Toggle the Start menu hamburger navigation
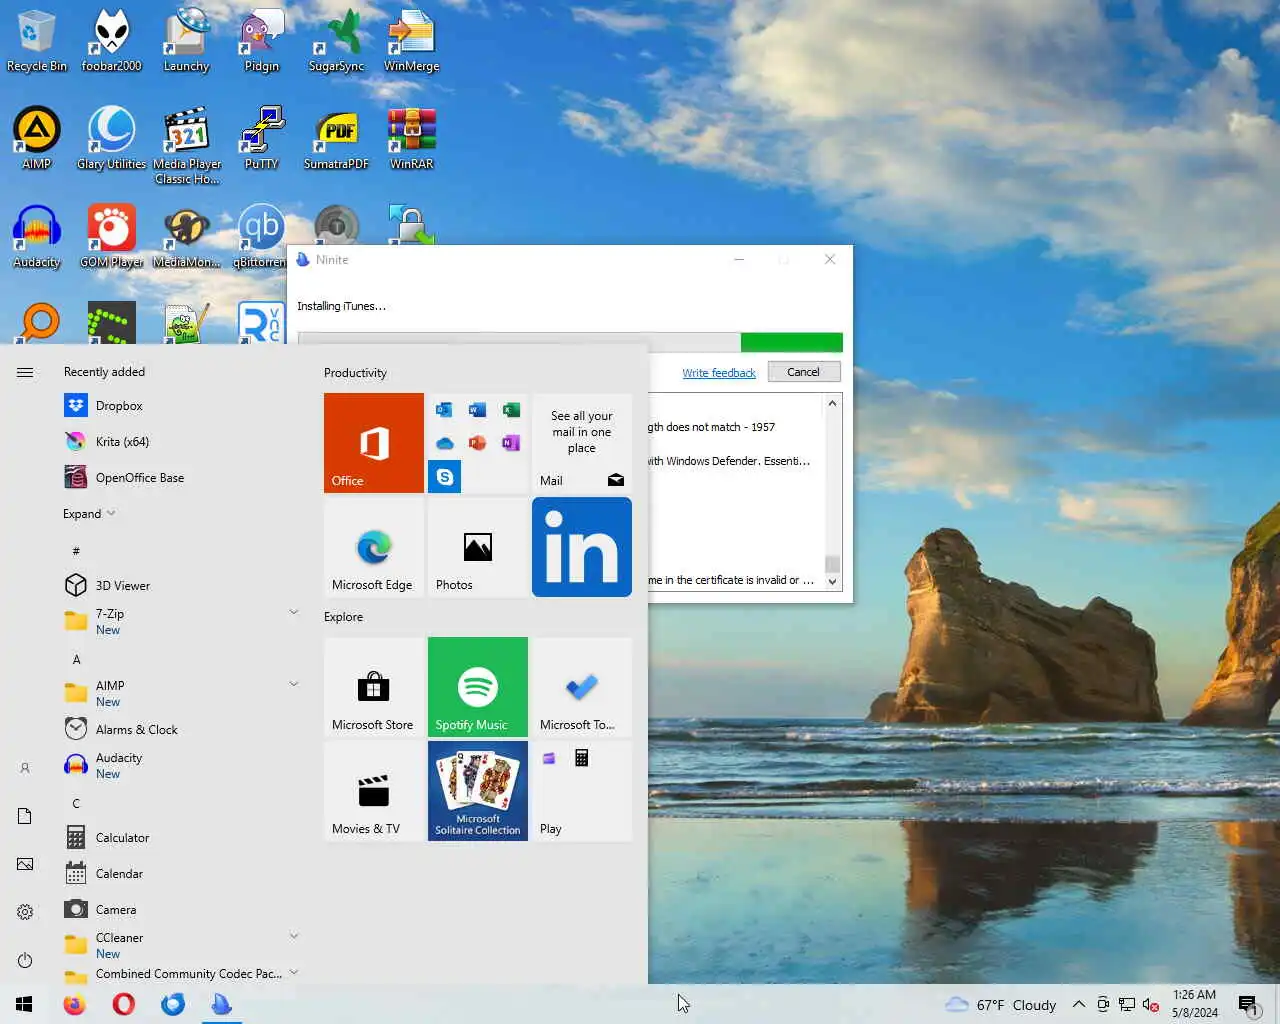The image size is (1280, 1024). pos(25,372)
